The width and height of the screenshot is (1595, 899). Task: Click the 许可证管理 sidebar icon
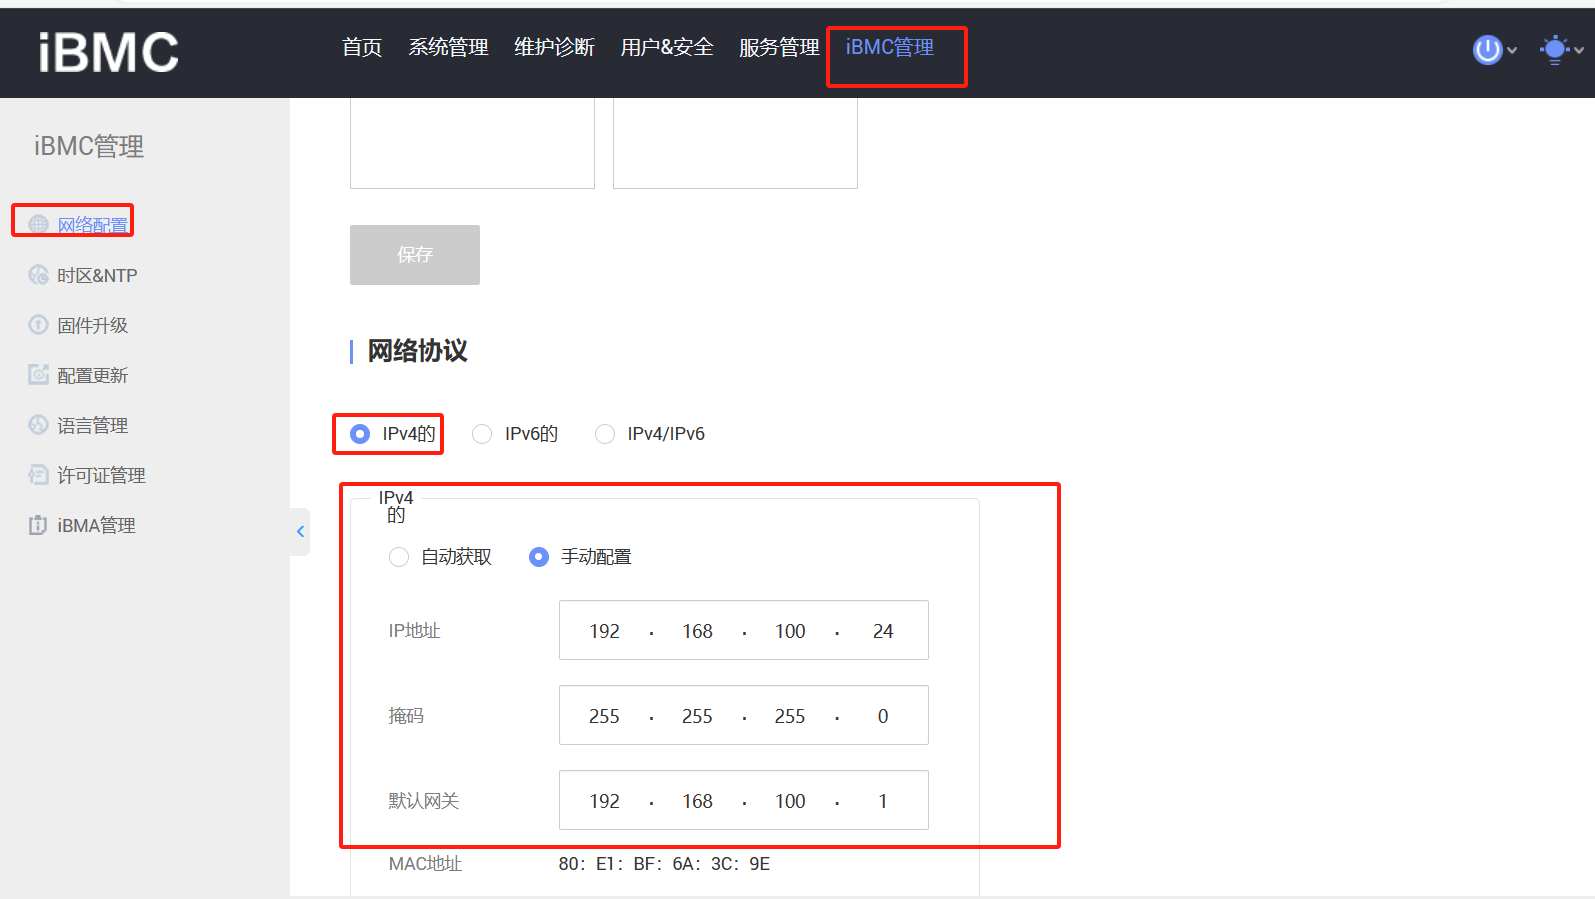tap(38, 475)
